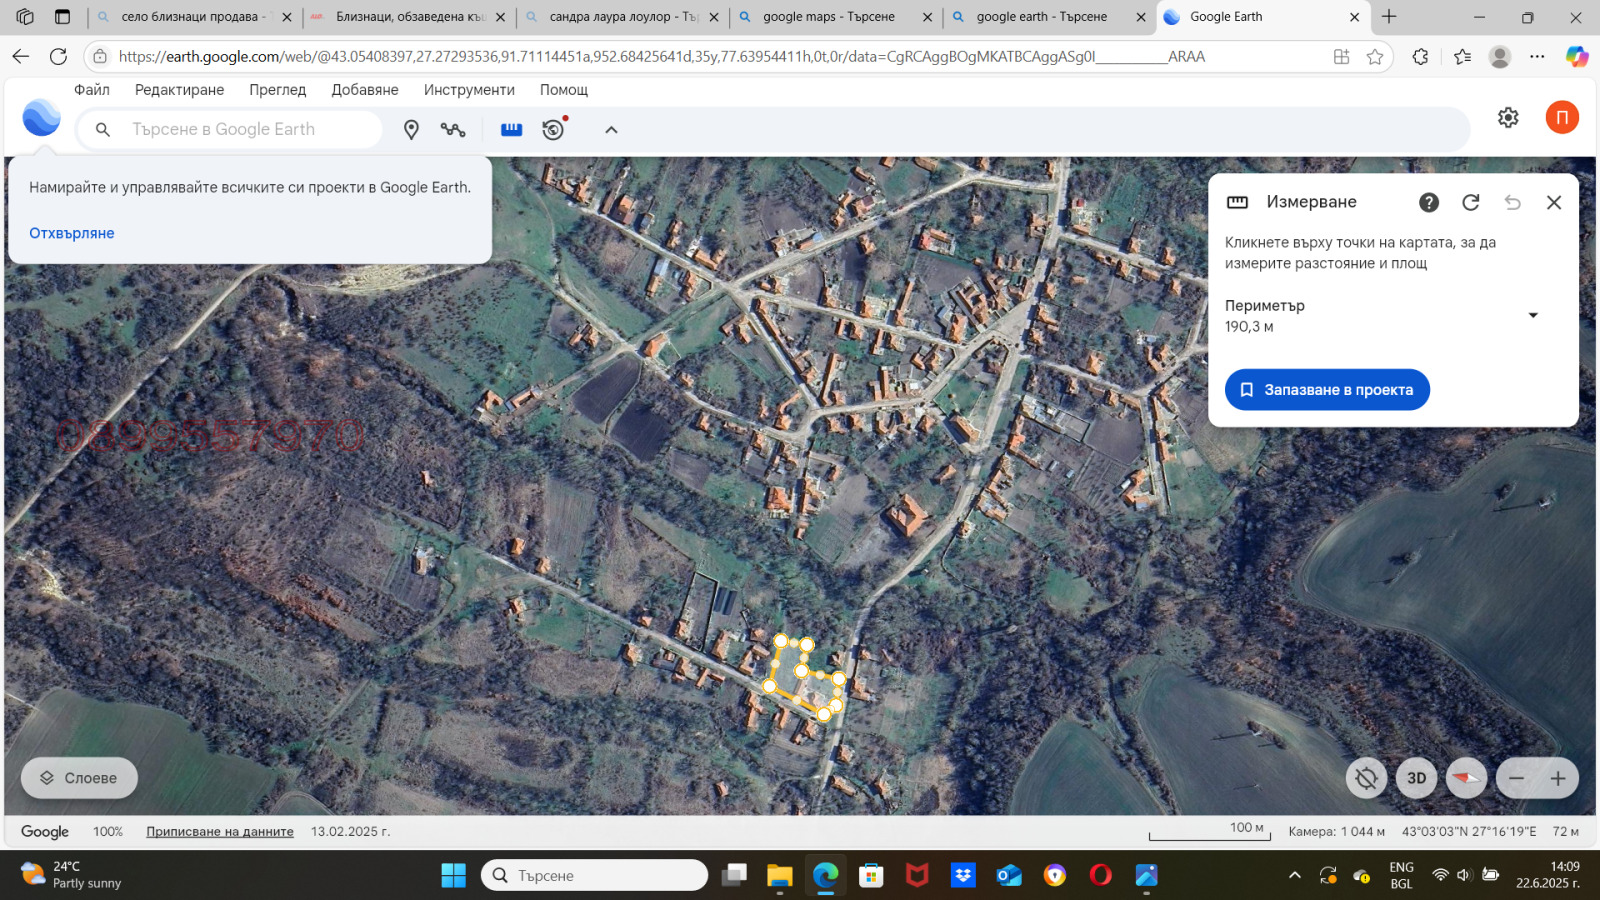Image resolution: width=1600 pixels, height=900 pixels.
Task: Open the Файл menu
Action: pyautogui.click(x=92, y=90)
